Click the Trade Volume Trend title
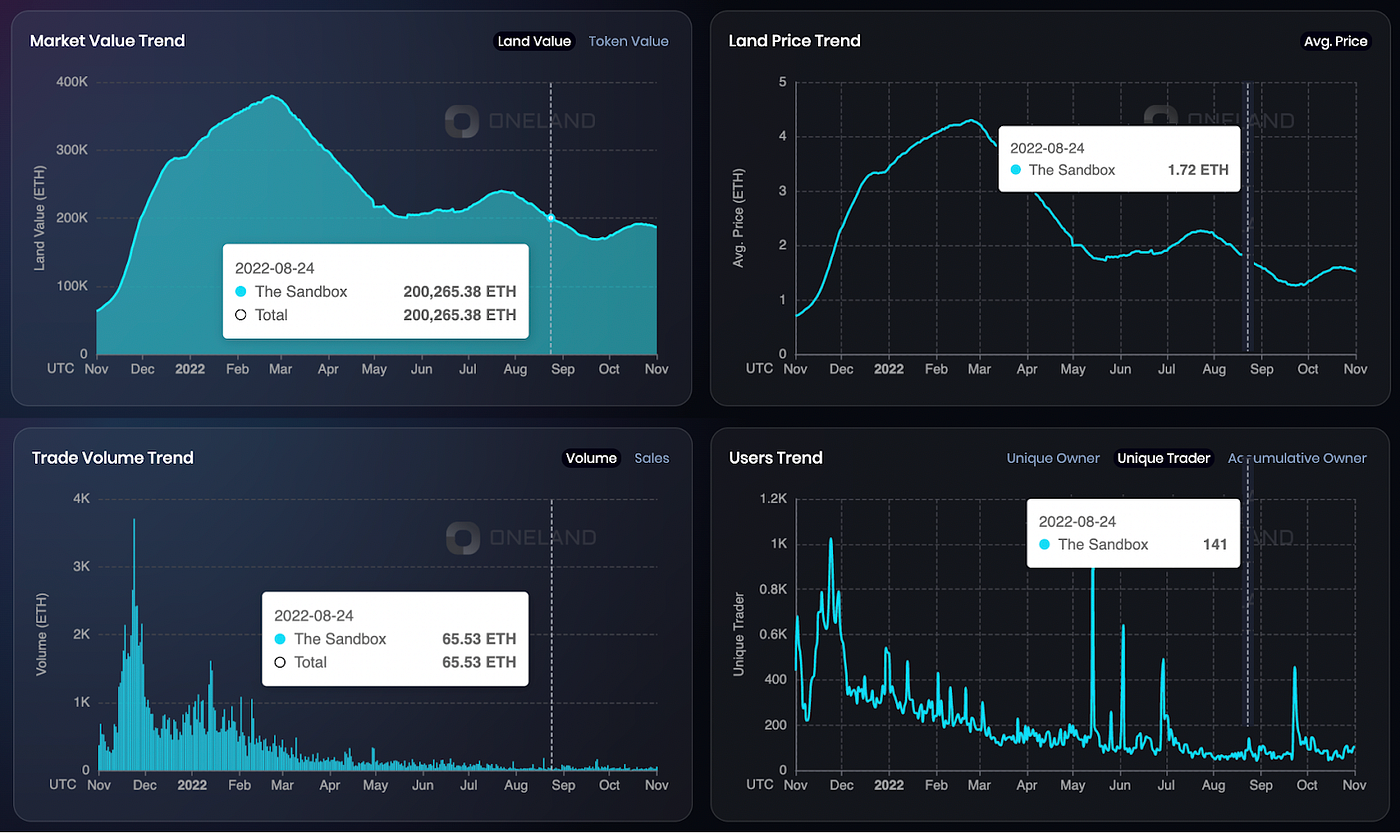The height and width of the screenshot is (833, 1400). pos(112,458)
